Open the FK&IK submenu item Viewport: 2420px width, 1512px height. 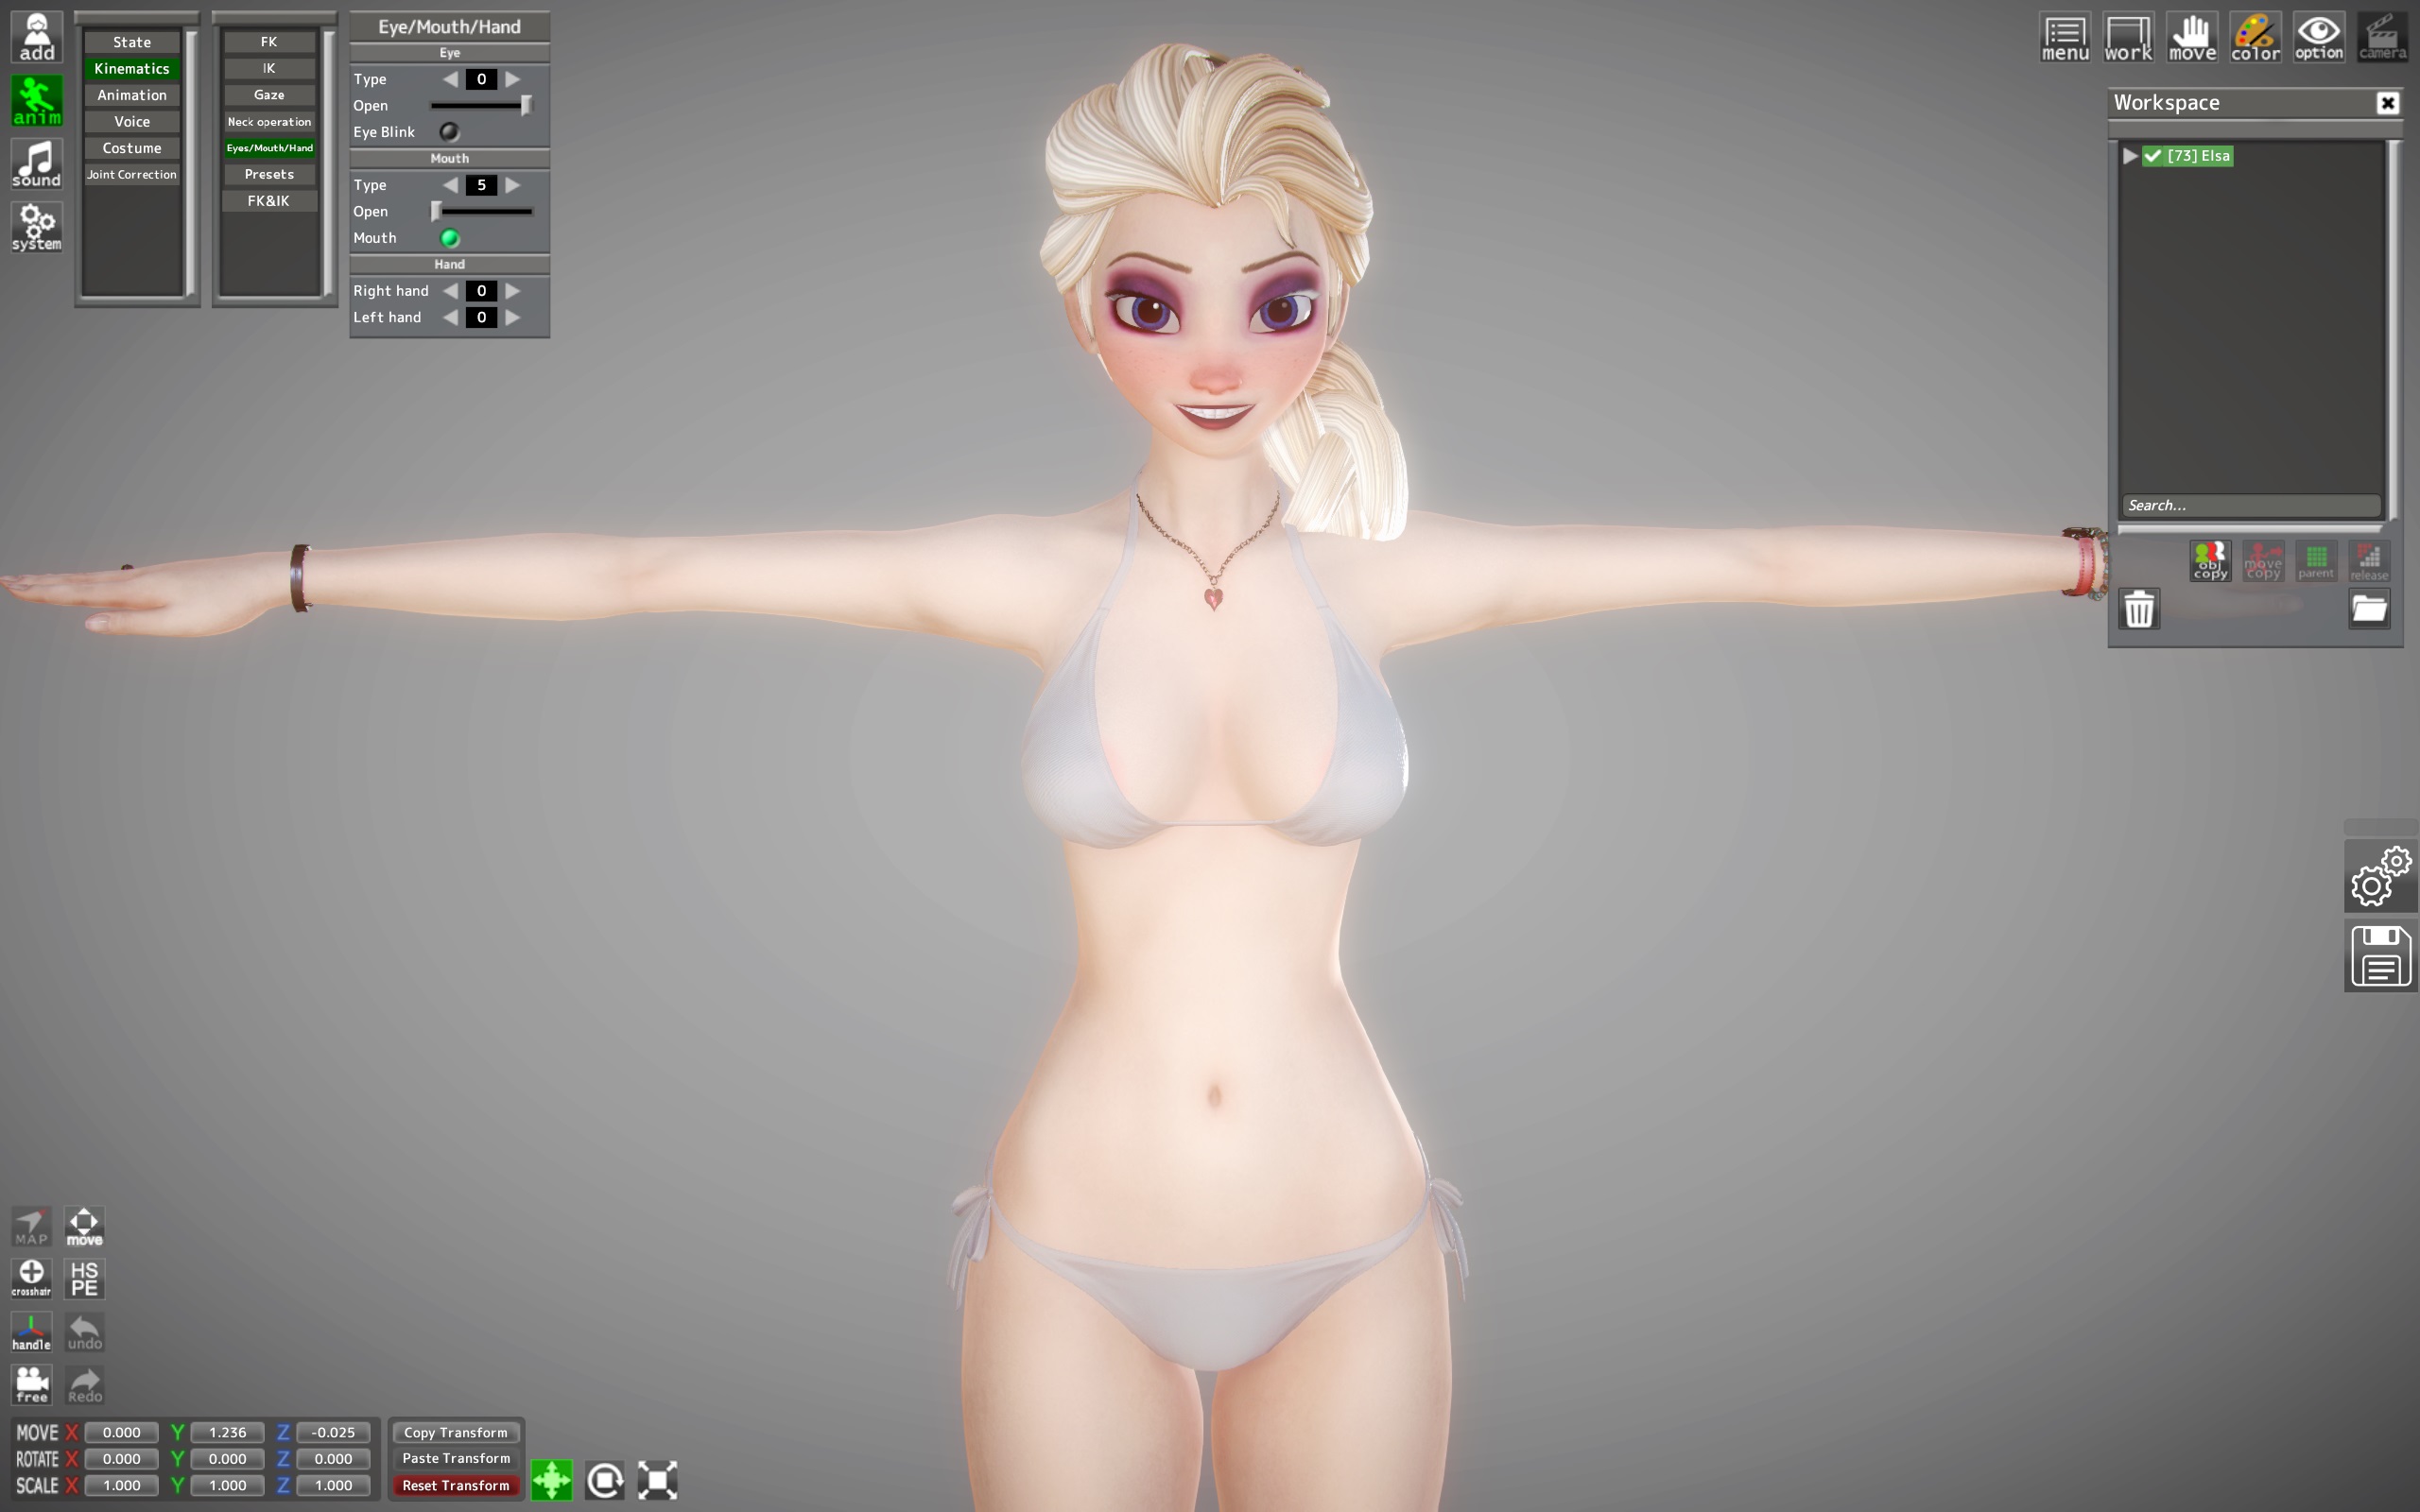click(x=269, y=201)
